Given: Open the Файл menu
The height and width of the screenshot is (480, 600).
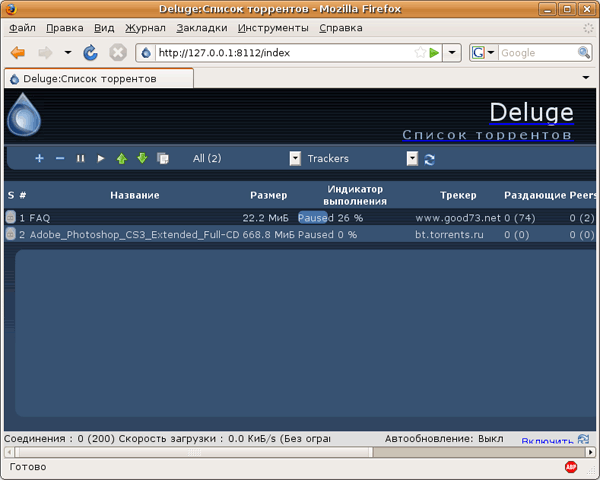Looking at the screenshot, I should pyautogui.click(x=22, y=28).
